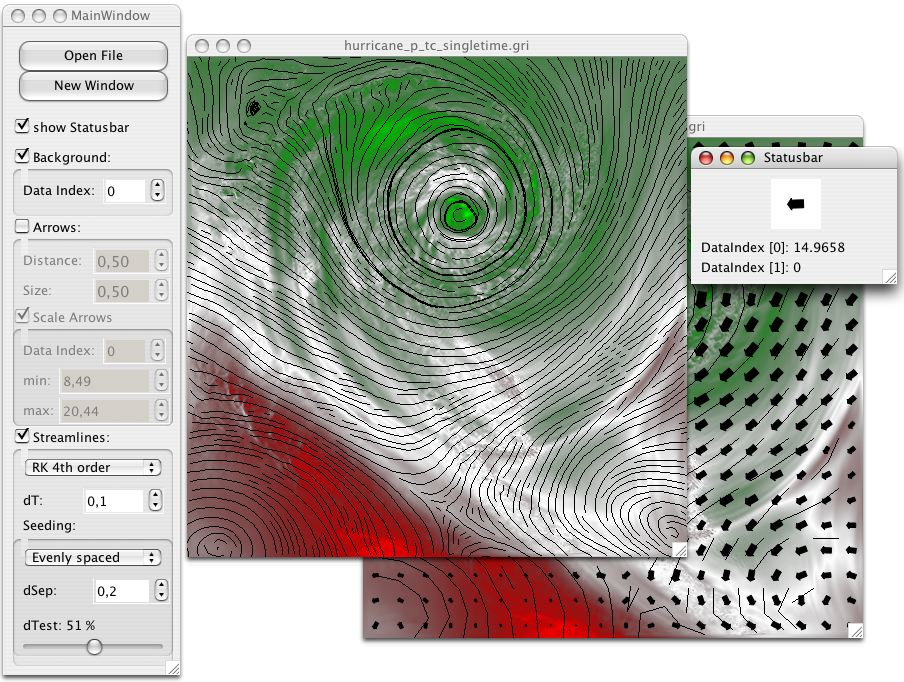904x682 pixels.
Task: Click the Background Data Index stepper
Action: (157, 190)
